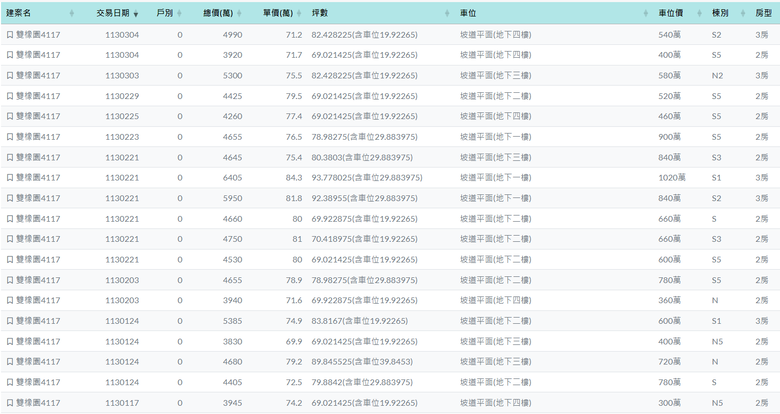Click the 交易日期 descending sort arrow
Viewport: 780px width, 414px height.
tap(136, 14)
